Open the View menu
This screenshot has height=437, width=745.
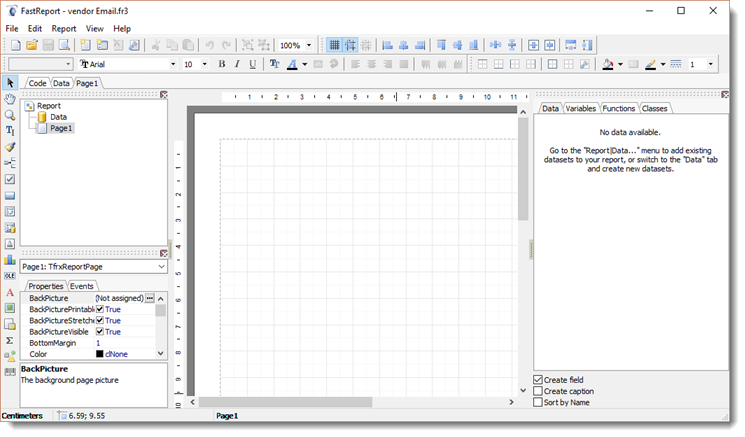point(95,28)
